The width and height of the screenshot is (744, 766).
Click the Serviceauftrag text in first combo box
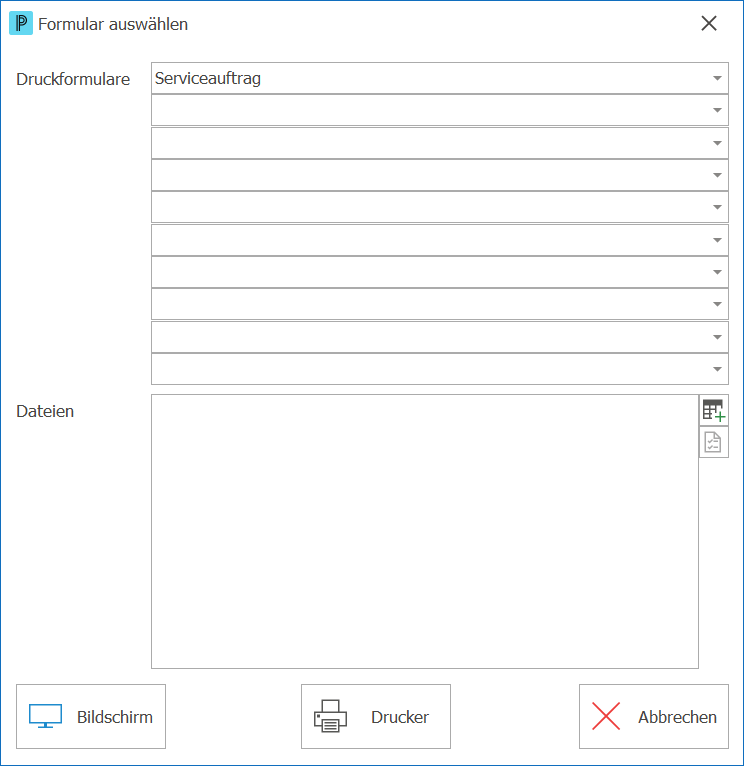tap(208, 78)
